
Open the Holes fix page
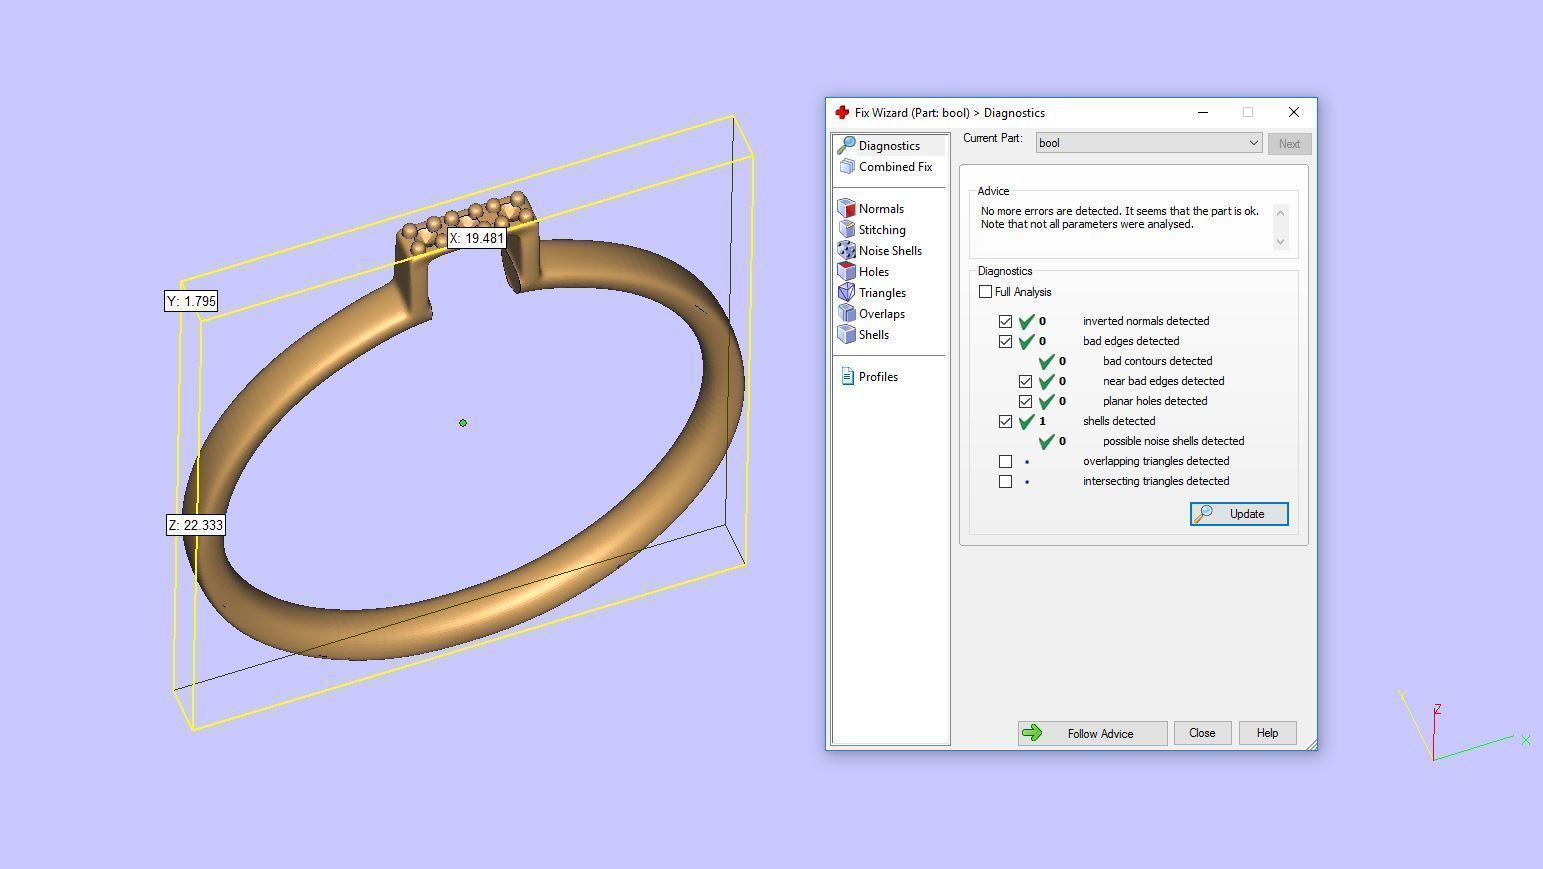click(x=873, y=272)
